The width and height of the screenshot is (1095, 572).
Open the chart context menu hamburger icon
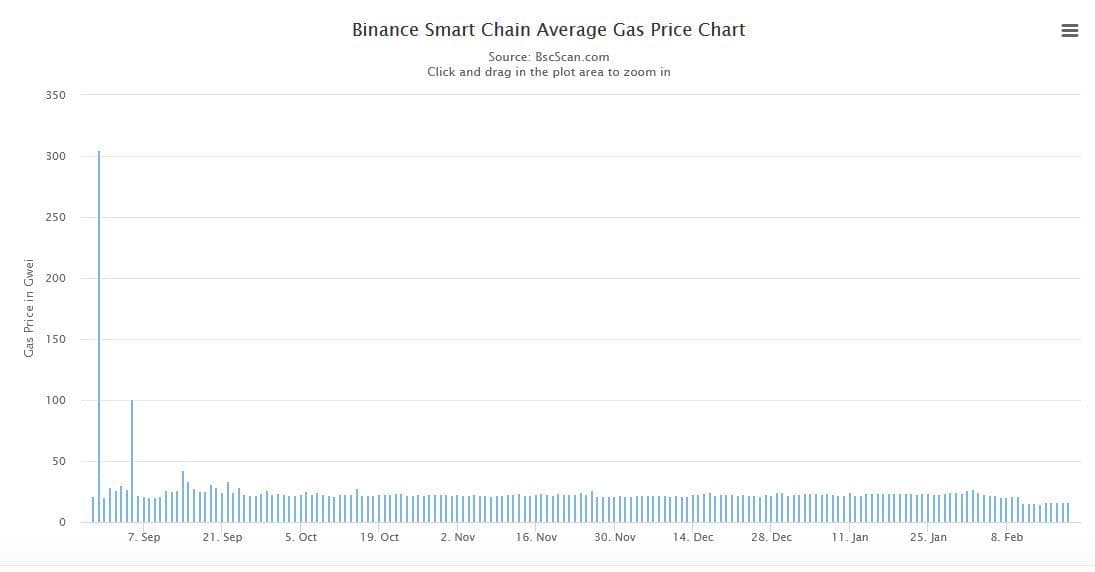click(x=1069, y=30)
